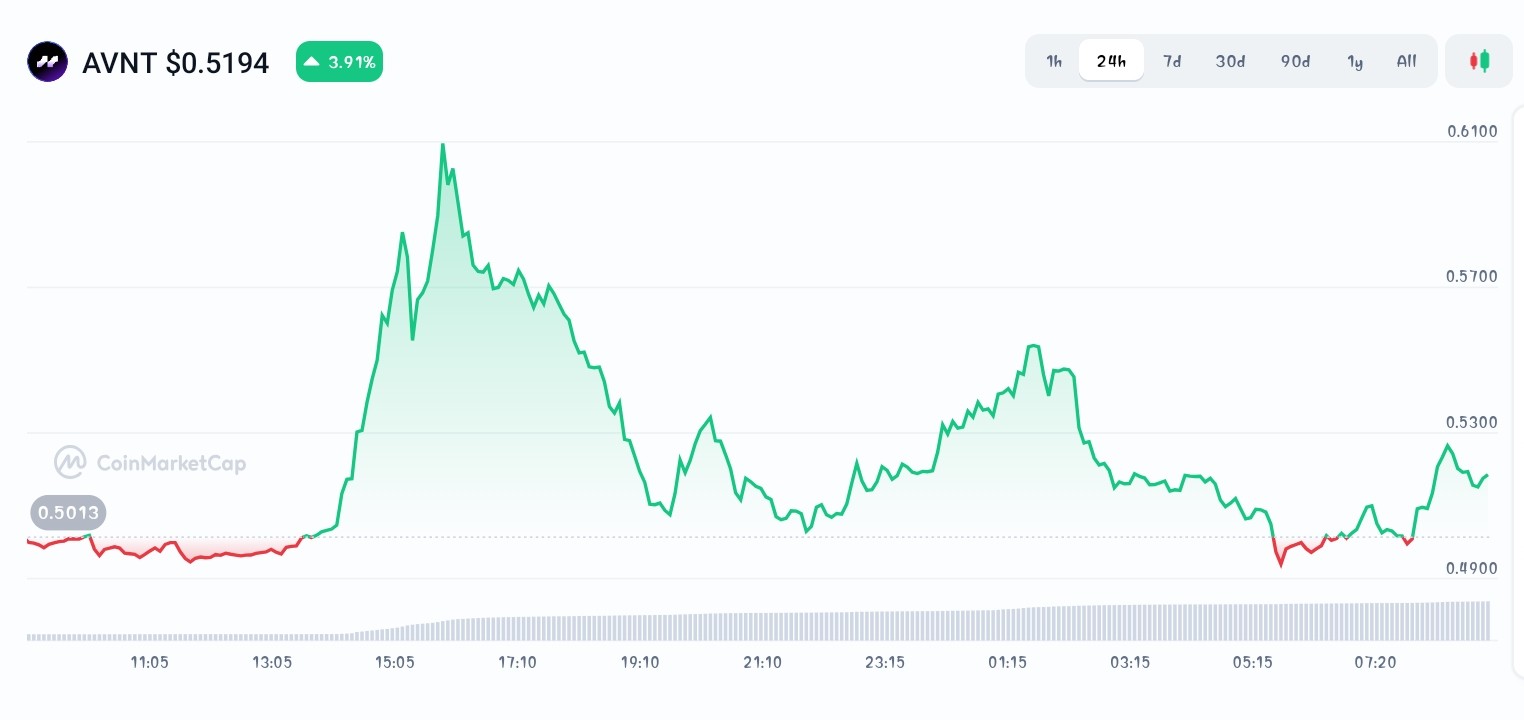
Task: Select the 1h time range tab
Action: point(1054,61)
